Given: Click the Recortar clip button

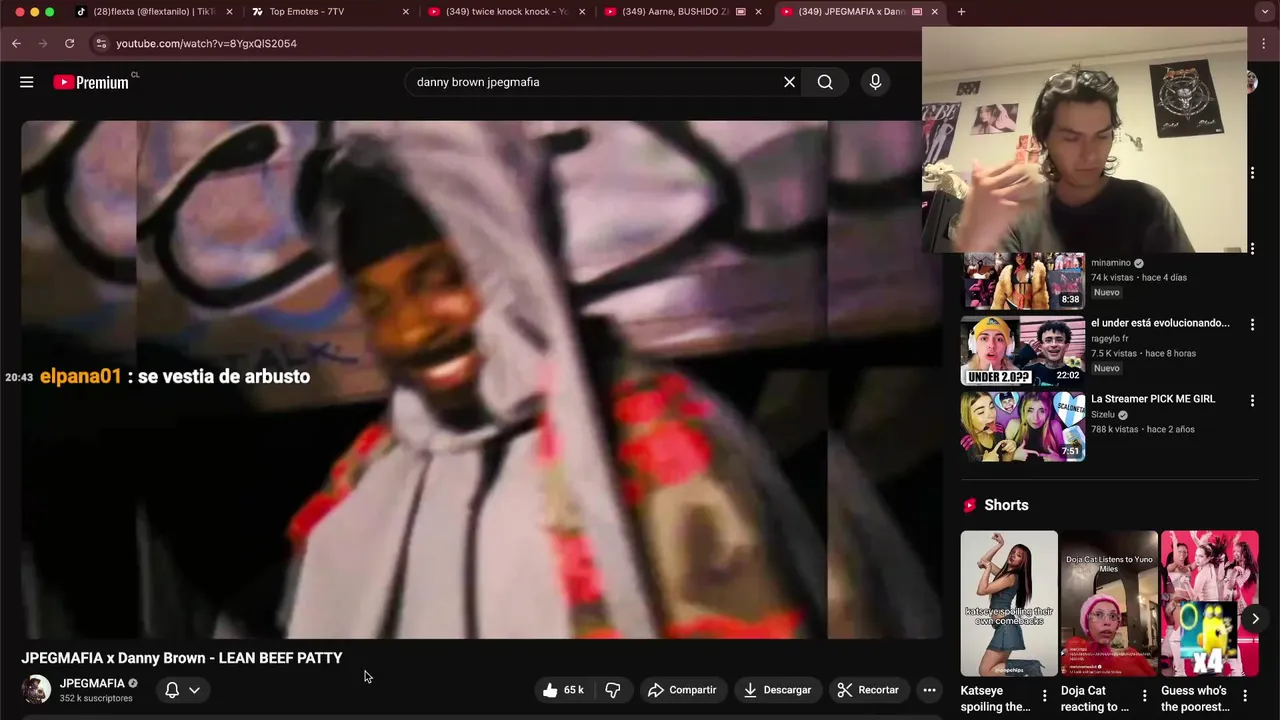Looking at the screenshot, I should coord(868,690).
